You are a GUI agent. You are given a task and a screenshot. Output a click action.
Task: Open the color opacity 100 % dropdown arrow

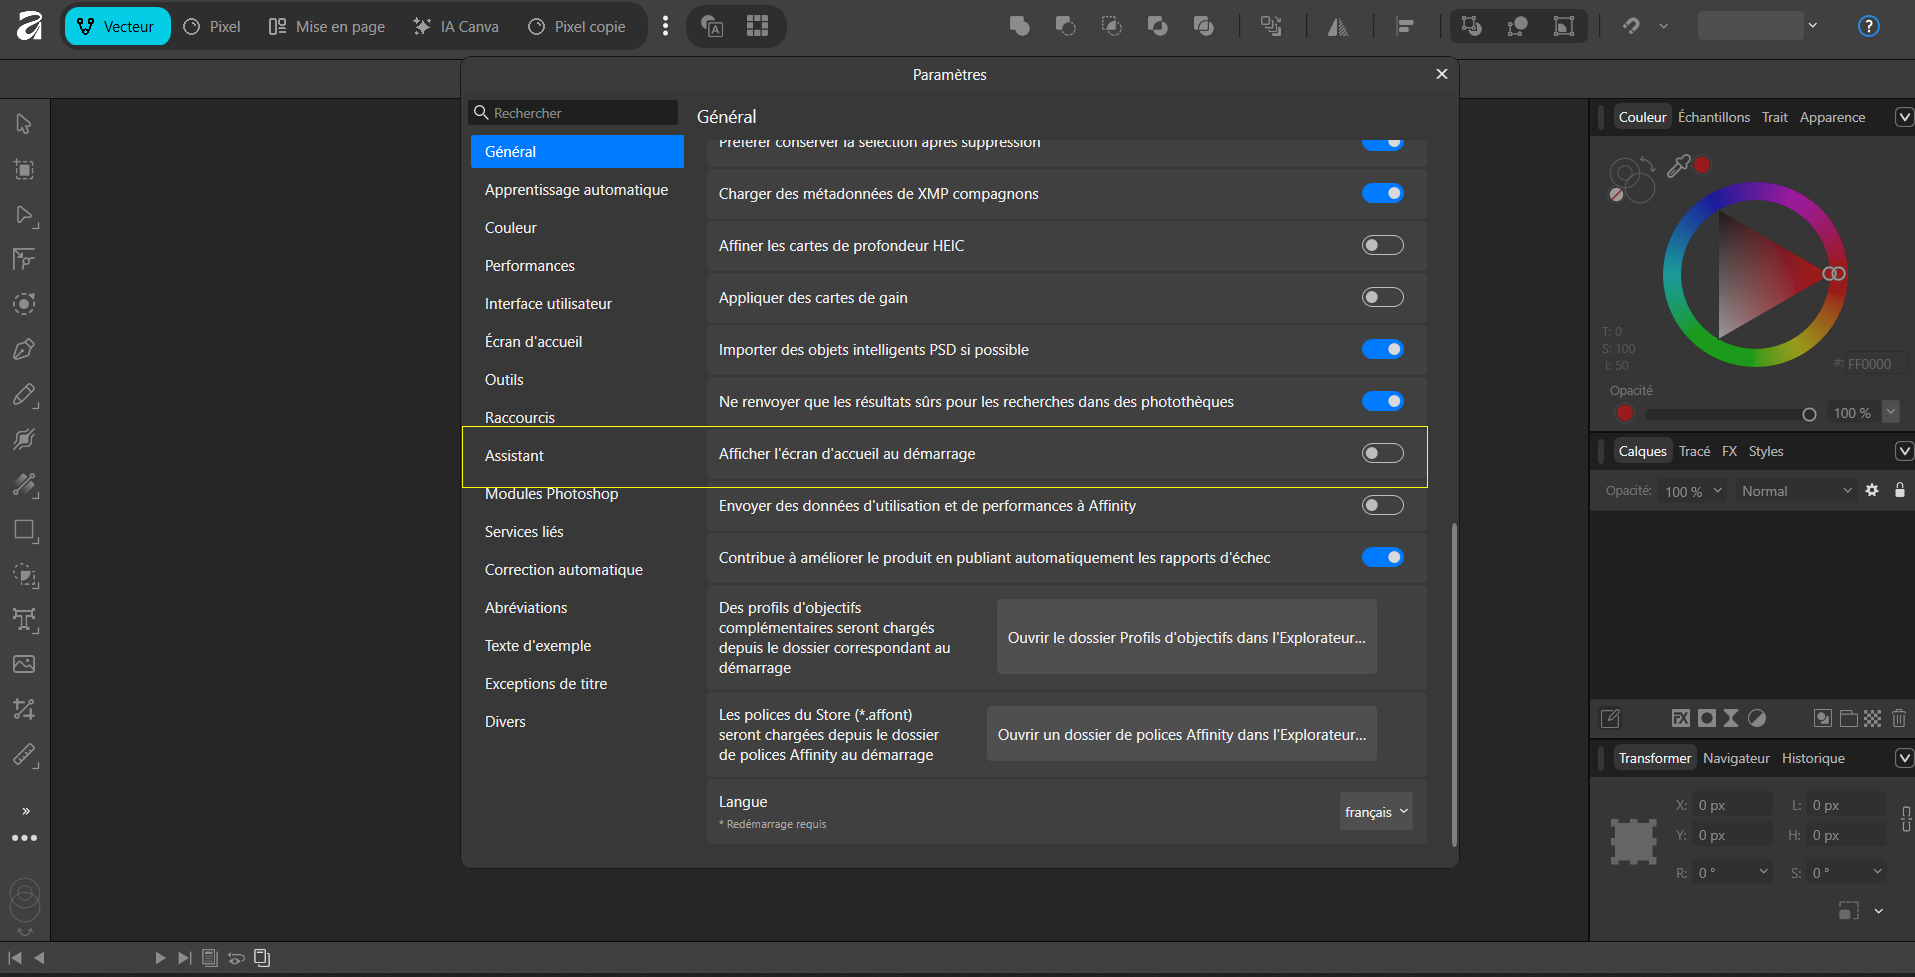pos(1890,412)
